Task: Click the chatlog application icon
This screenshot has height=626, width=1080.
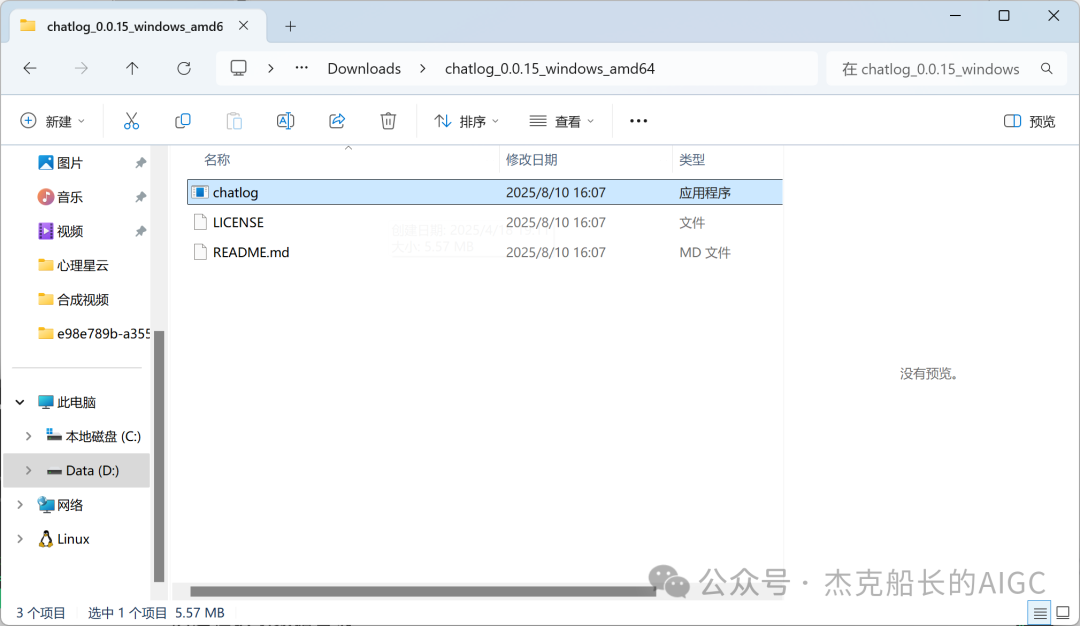Action: (200, 192)
